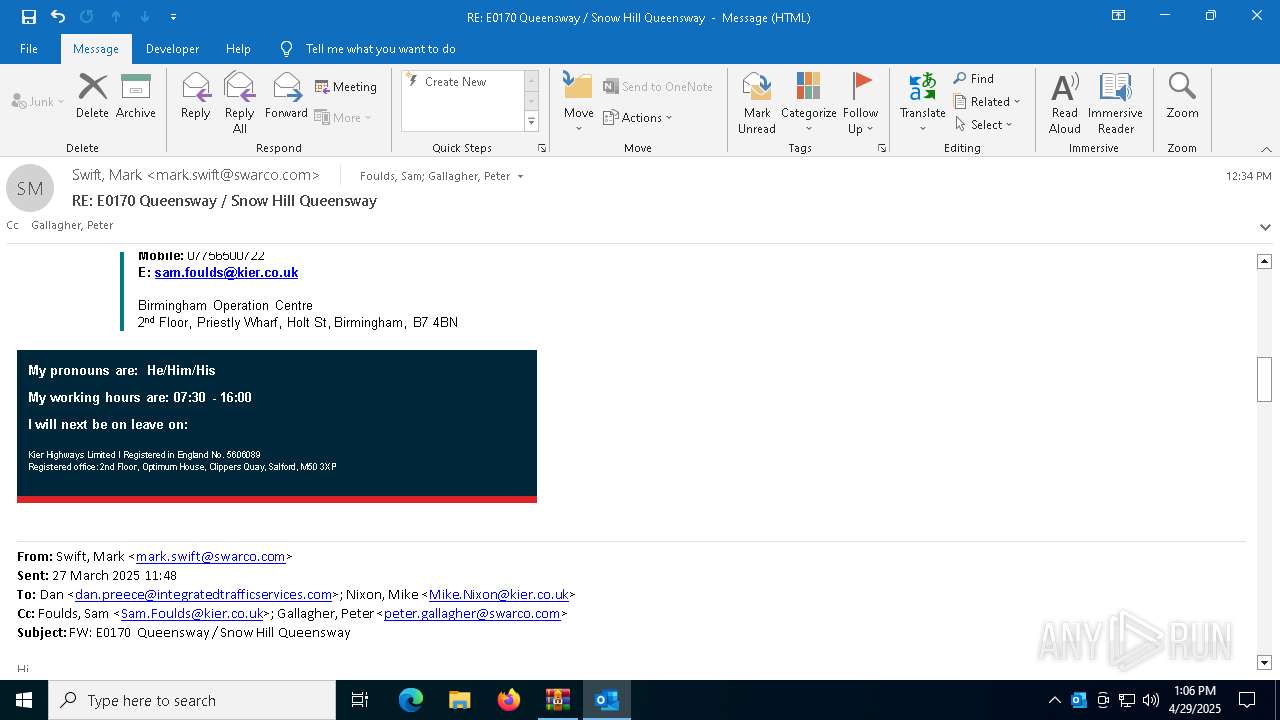Expand the recipients list dropdown
Viewport: 1280px width, 720px height.
[520, 176]
